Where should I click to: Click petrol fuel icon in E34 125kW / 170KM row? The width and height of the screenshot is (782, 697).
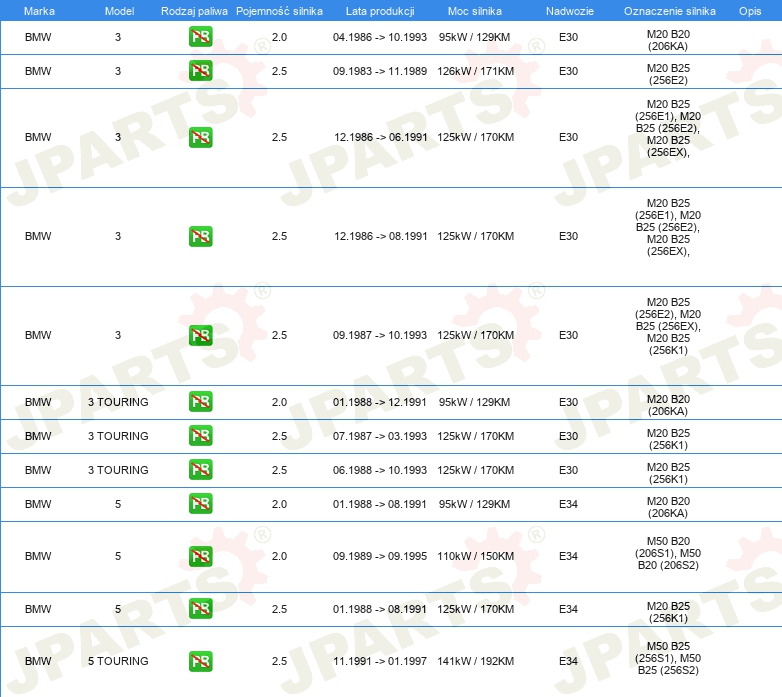click(200, 609)
